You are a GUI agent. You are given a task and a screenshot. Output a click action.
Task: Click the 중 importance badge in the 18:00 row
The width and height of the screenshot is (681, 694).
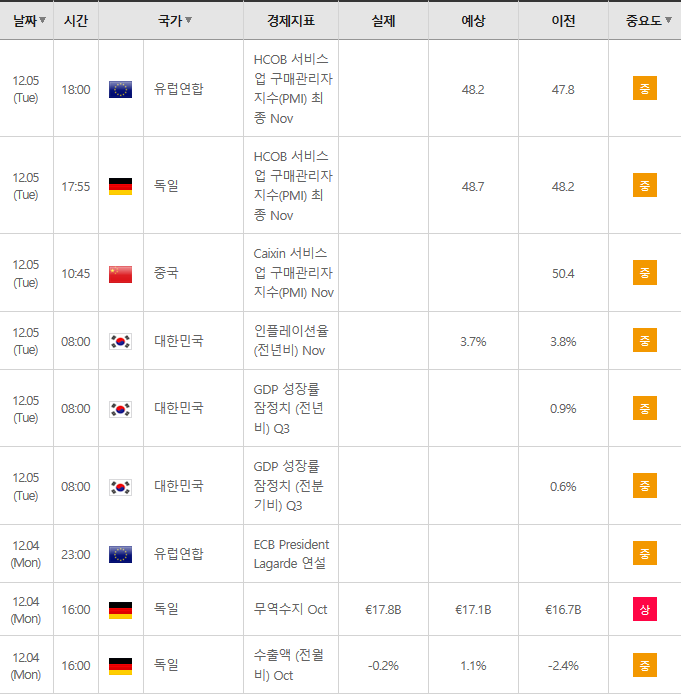[645, 88]
